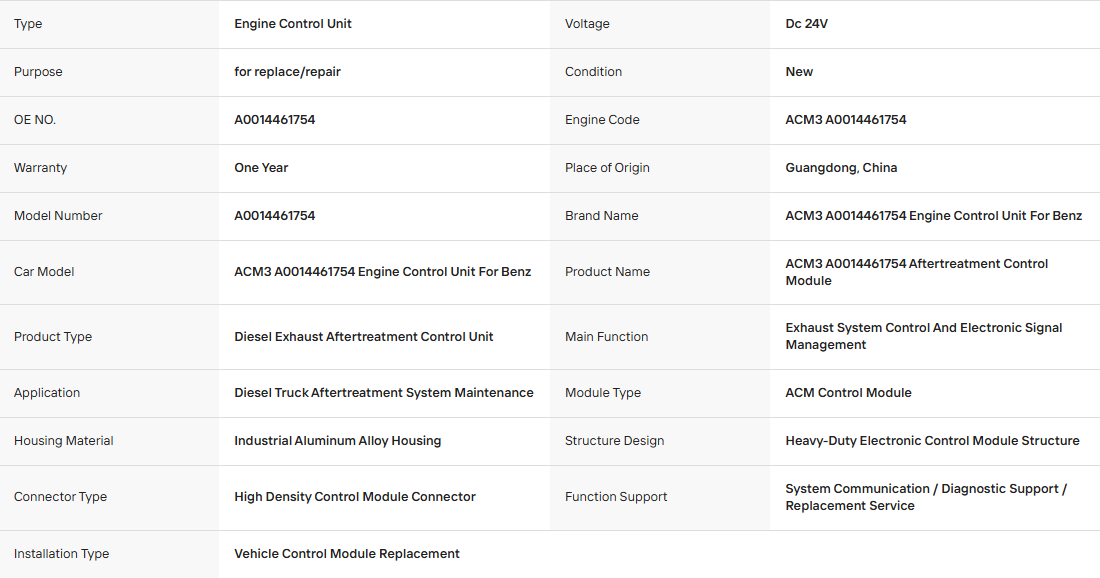Select 'Diesel Truck Aftertreatment System Maintenance' value
Viewport: 1100px width, 578px height.
tap(384, 393)
